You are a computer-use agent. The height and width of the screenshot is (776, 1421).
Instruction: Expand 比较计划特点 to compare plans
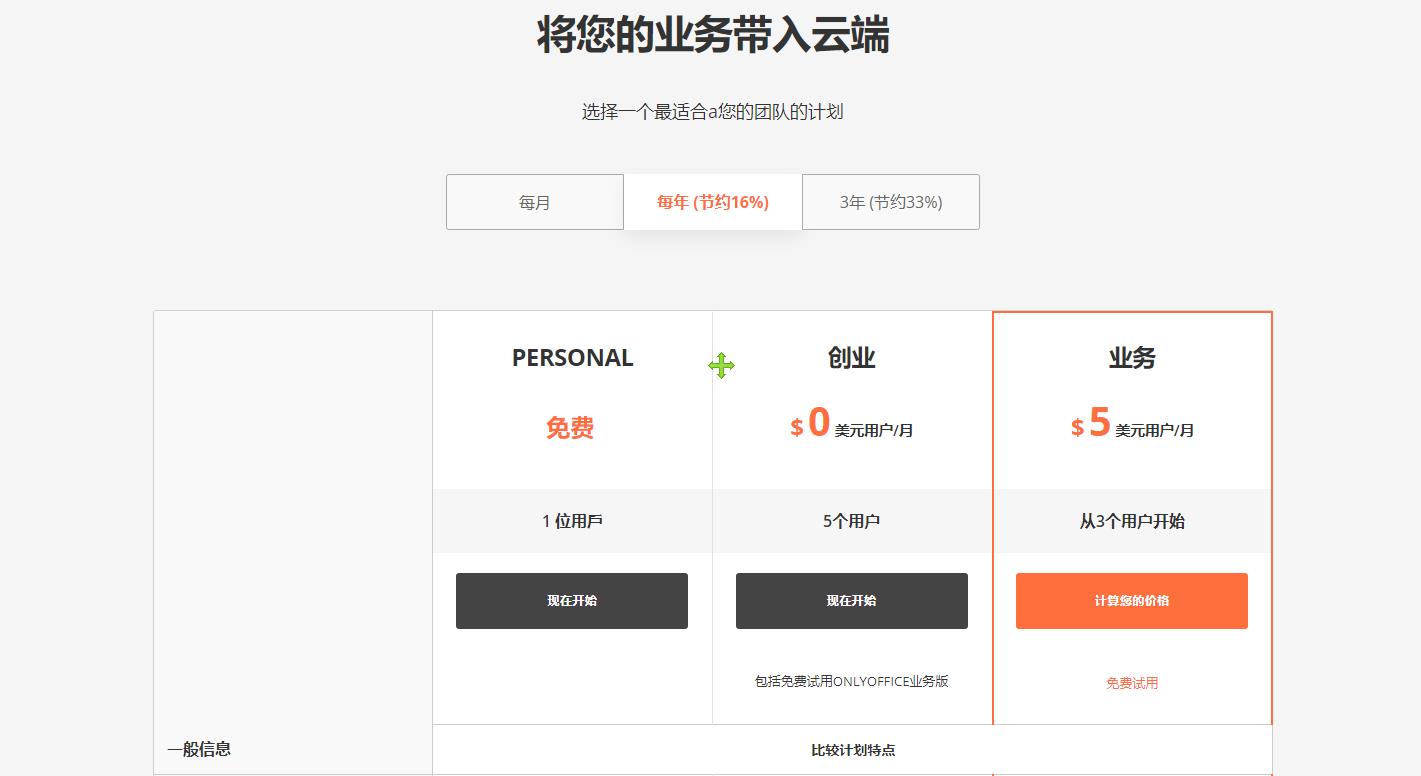pyautogui.click(x=851, y=748)
